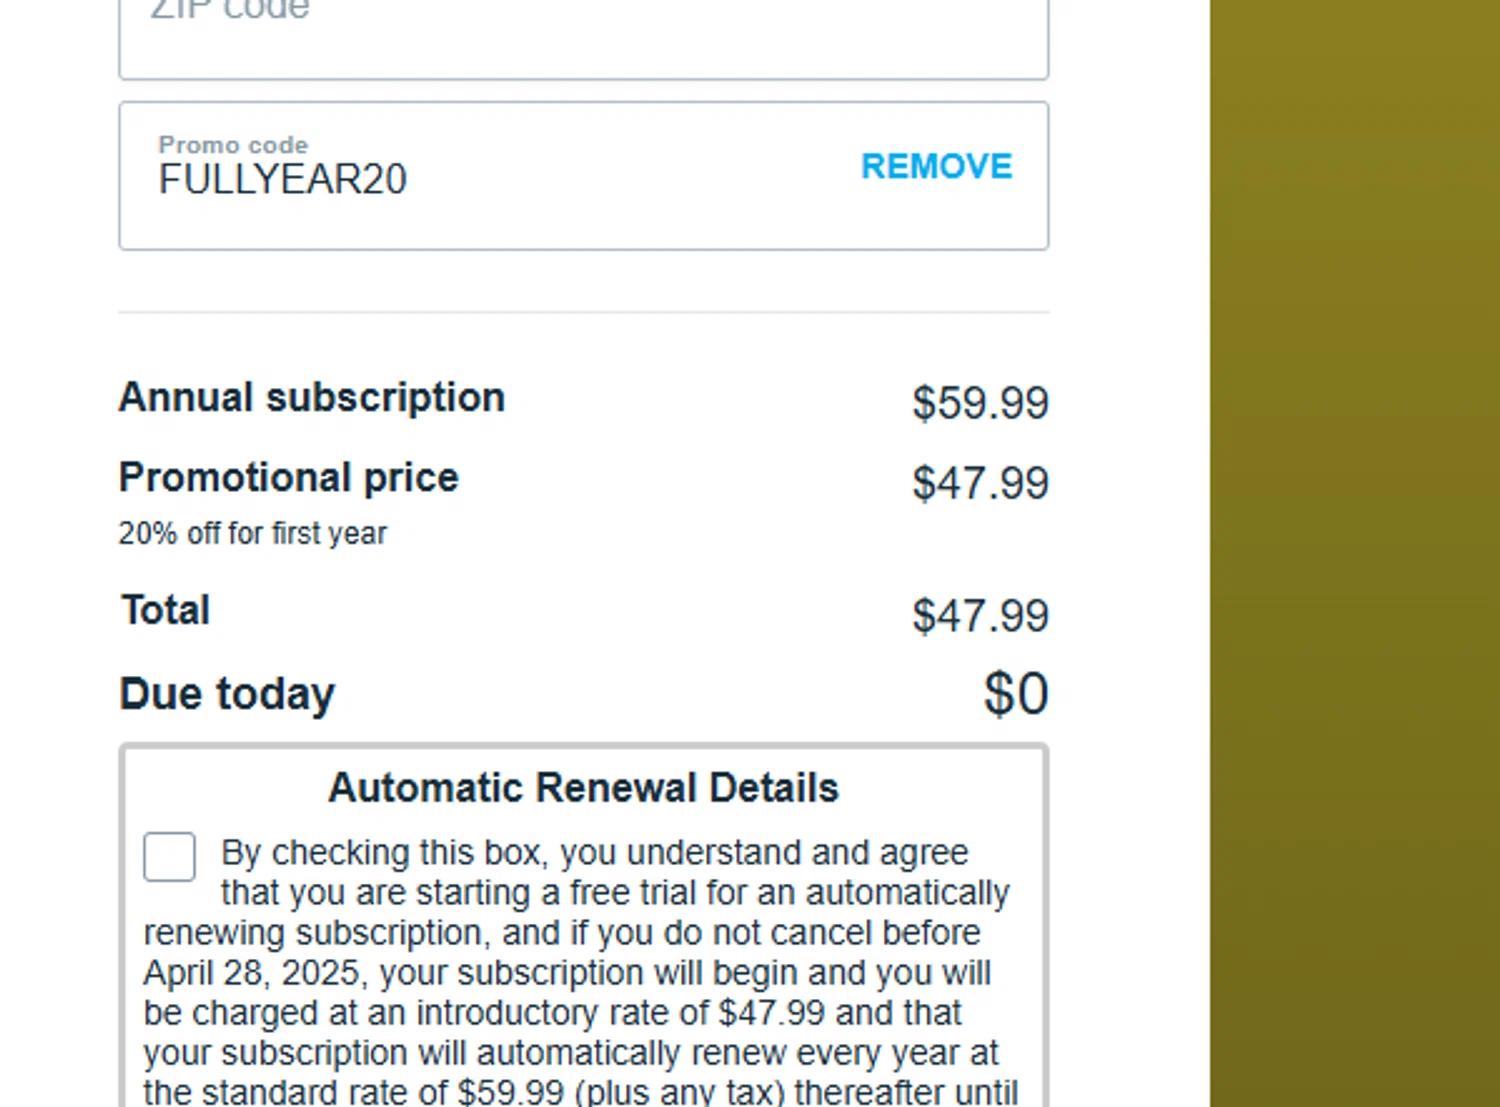
Task: Click the small "Promo code" field label
Action: click(233, 145)
